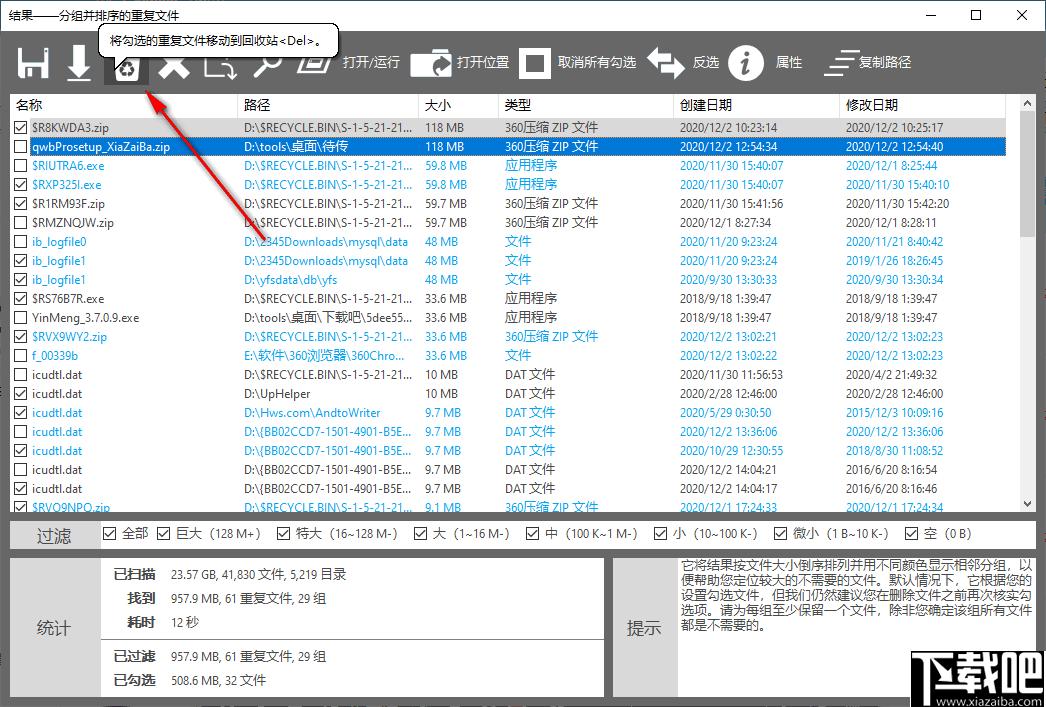Check the $RMZNQJW.zip checkbox
The image size is (1046, 707).
click(x=21, y=223)
